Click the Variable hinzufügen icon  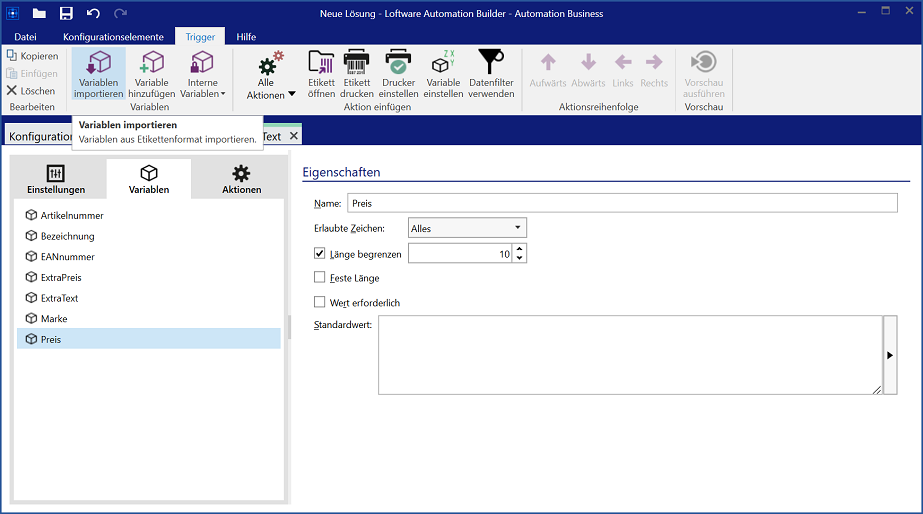click(x=151, y=74)
